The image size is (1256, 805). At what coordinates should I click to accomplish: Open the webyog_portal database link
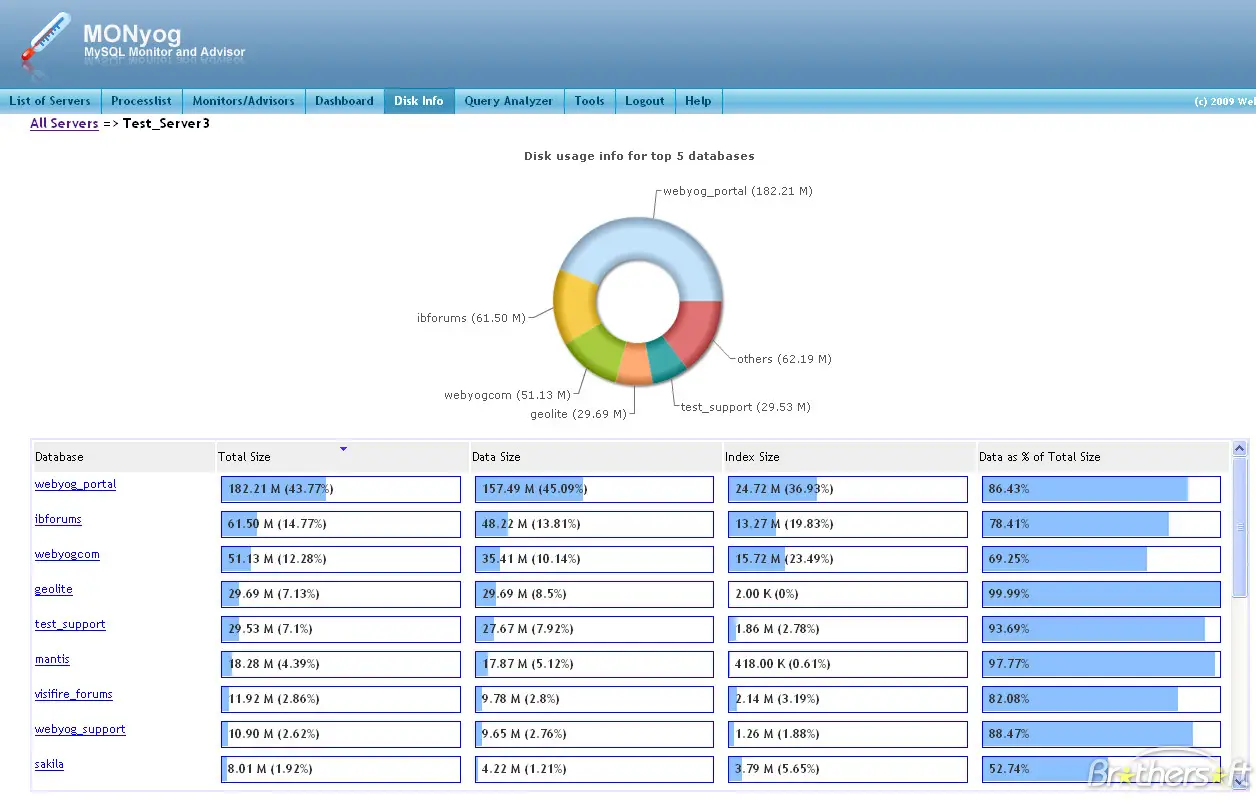point(75,484)
